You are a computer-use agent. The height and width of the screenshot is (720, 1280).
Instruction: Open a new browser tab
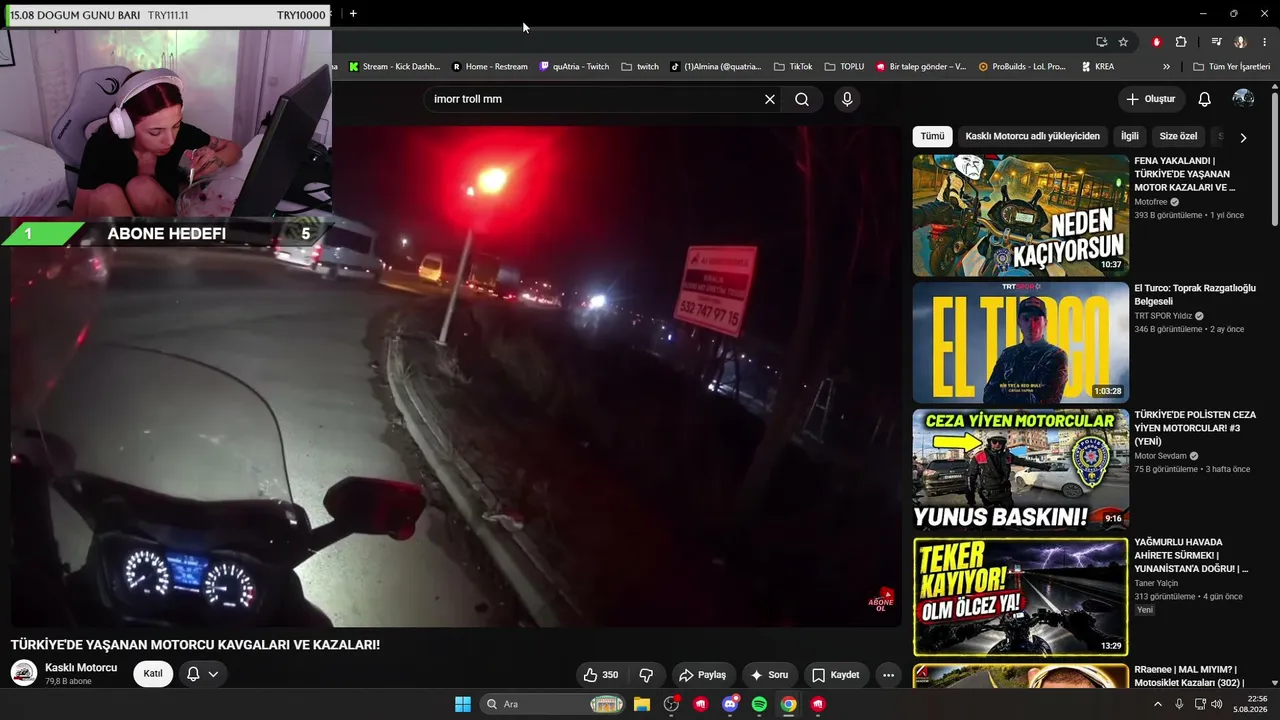353,14
